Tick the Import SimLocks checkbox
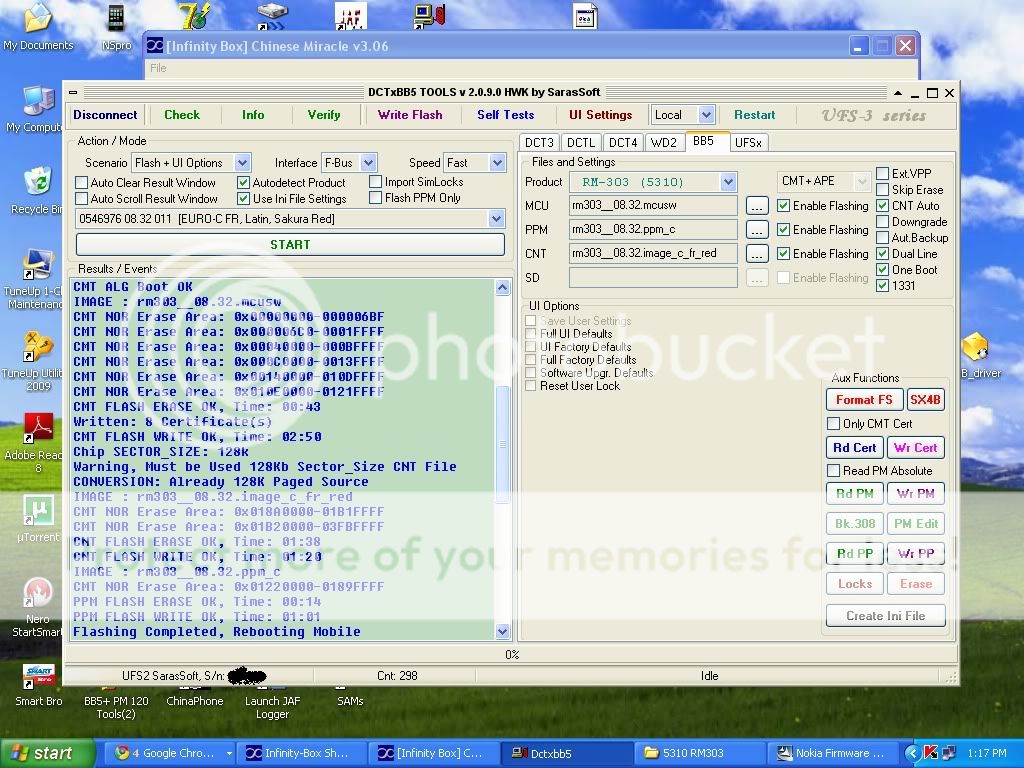Image resolution: width=1024 pixels, height=768 pixels. click(376, 182)
